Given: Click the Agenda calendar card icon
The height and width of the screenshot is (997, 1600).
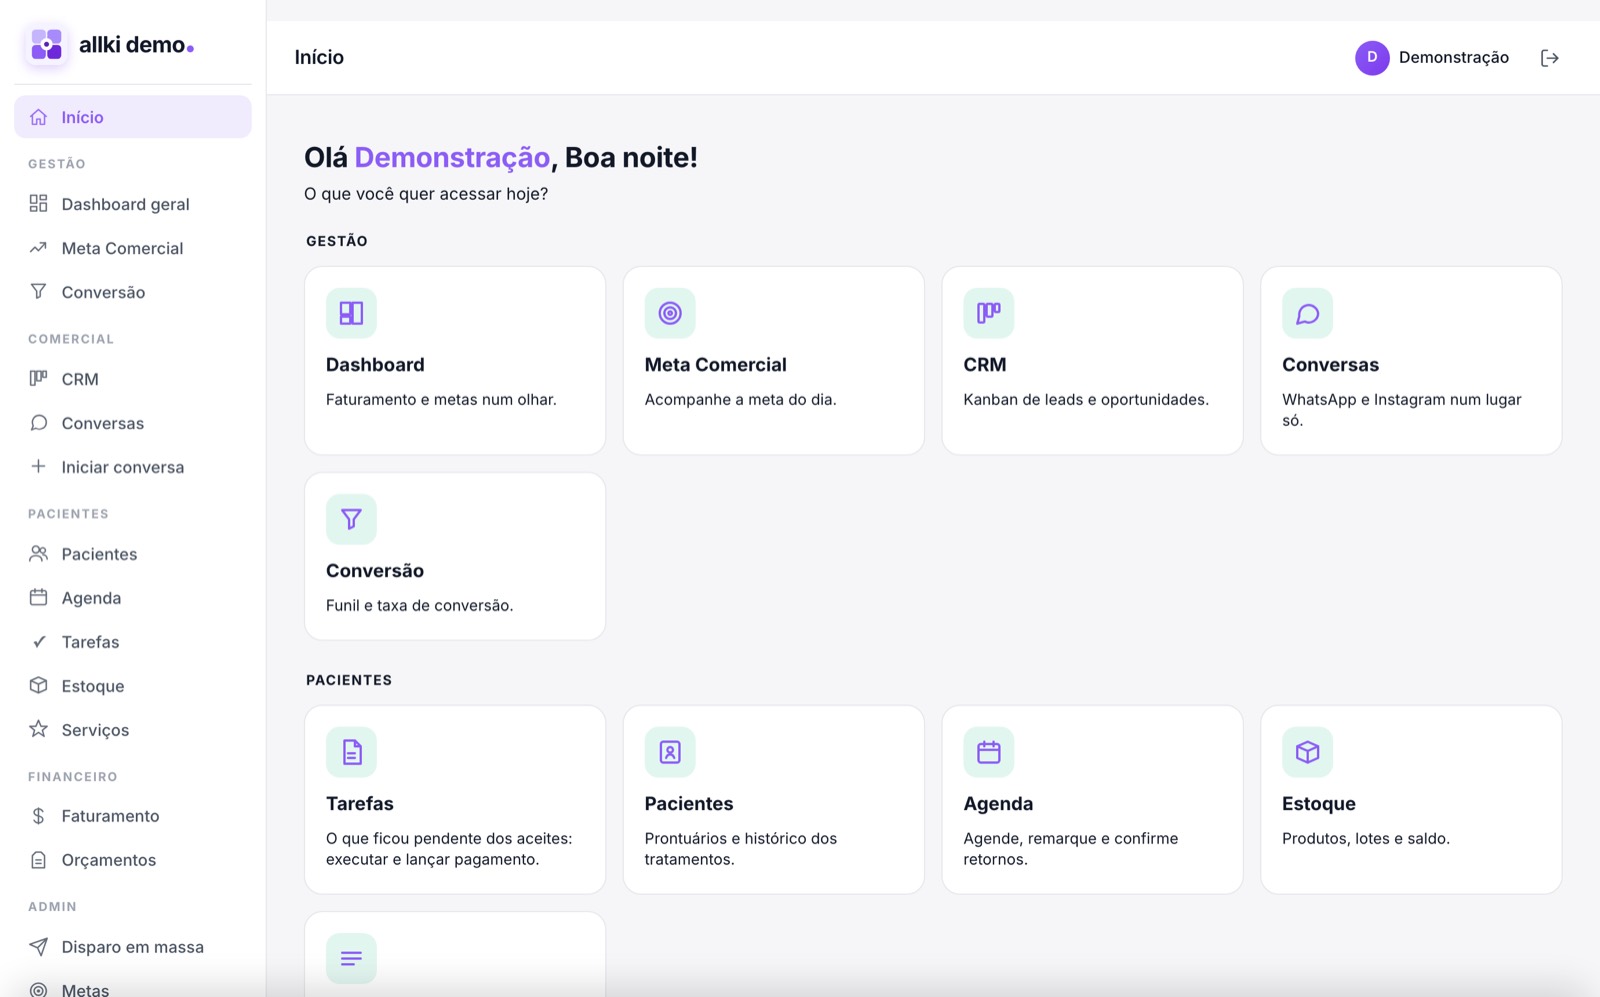Looking at the screenshot, I should click(x=989, y=752).
